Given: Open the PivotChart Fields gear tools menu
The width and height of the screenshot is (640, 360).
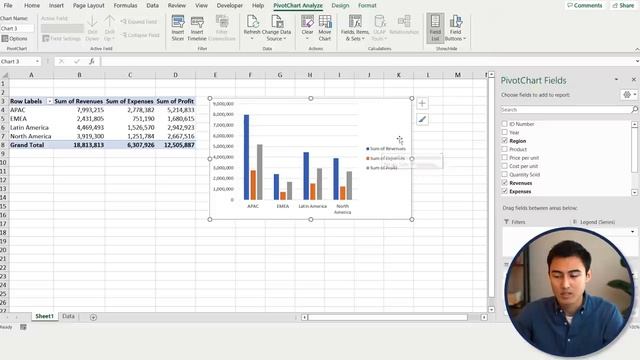Looking at the screenshot, I should (x=629, y=95).
